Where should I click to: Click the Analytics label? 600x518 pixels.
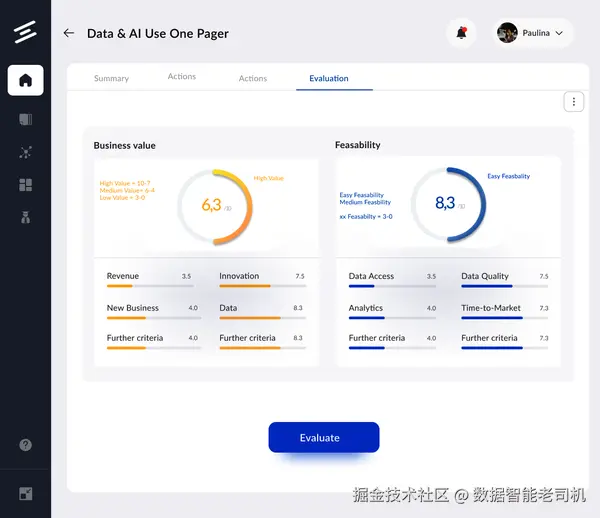coord(366,308)
